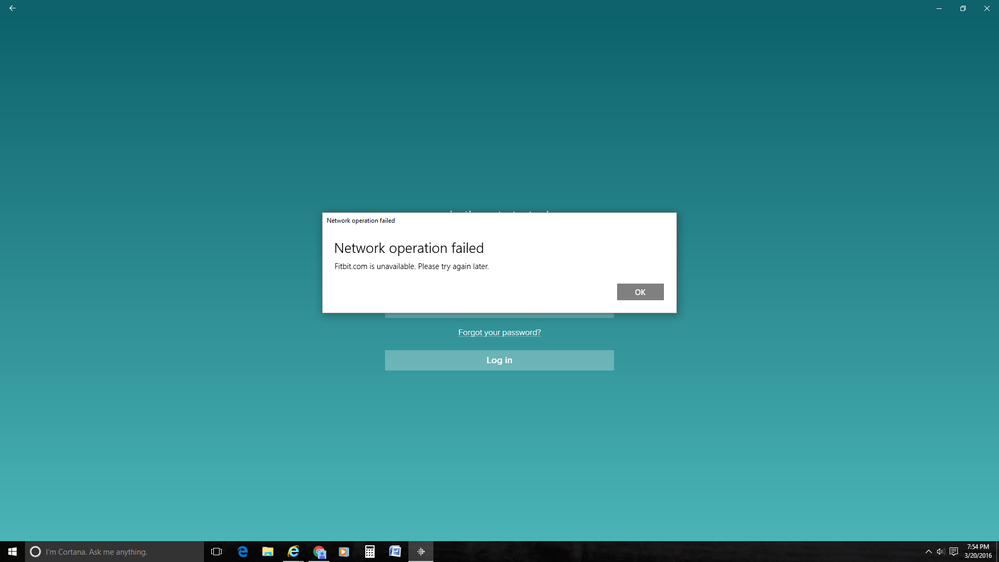Click the Log in button

pyautogui.click(x=499, y=360)
